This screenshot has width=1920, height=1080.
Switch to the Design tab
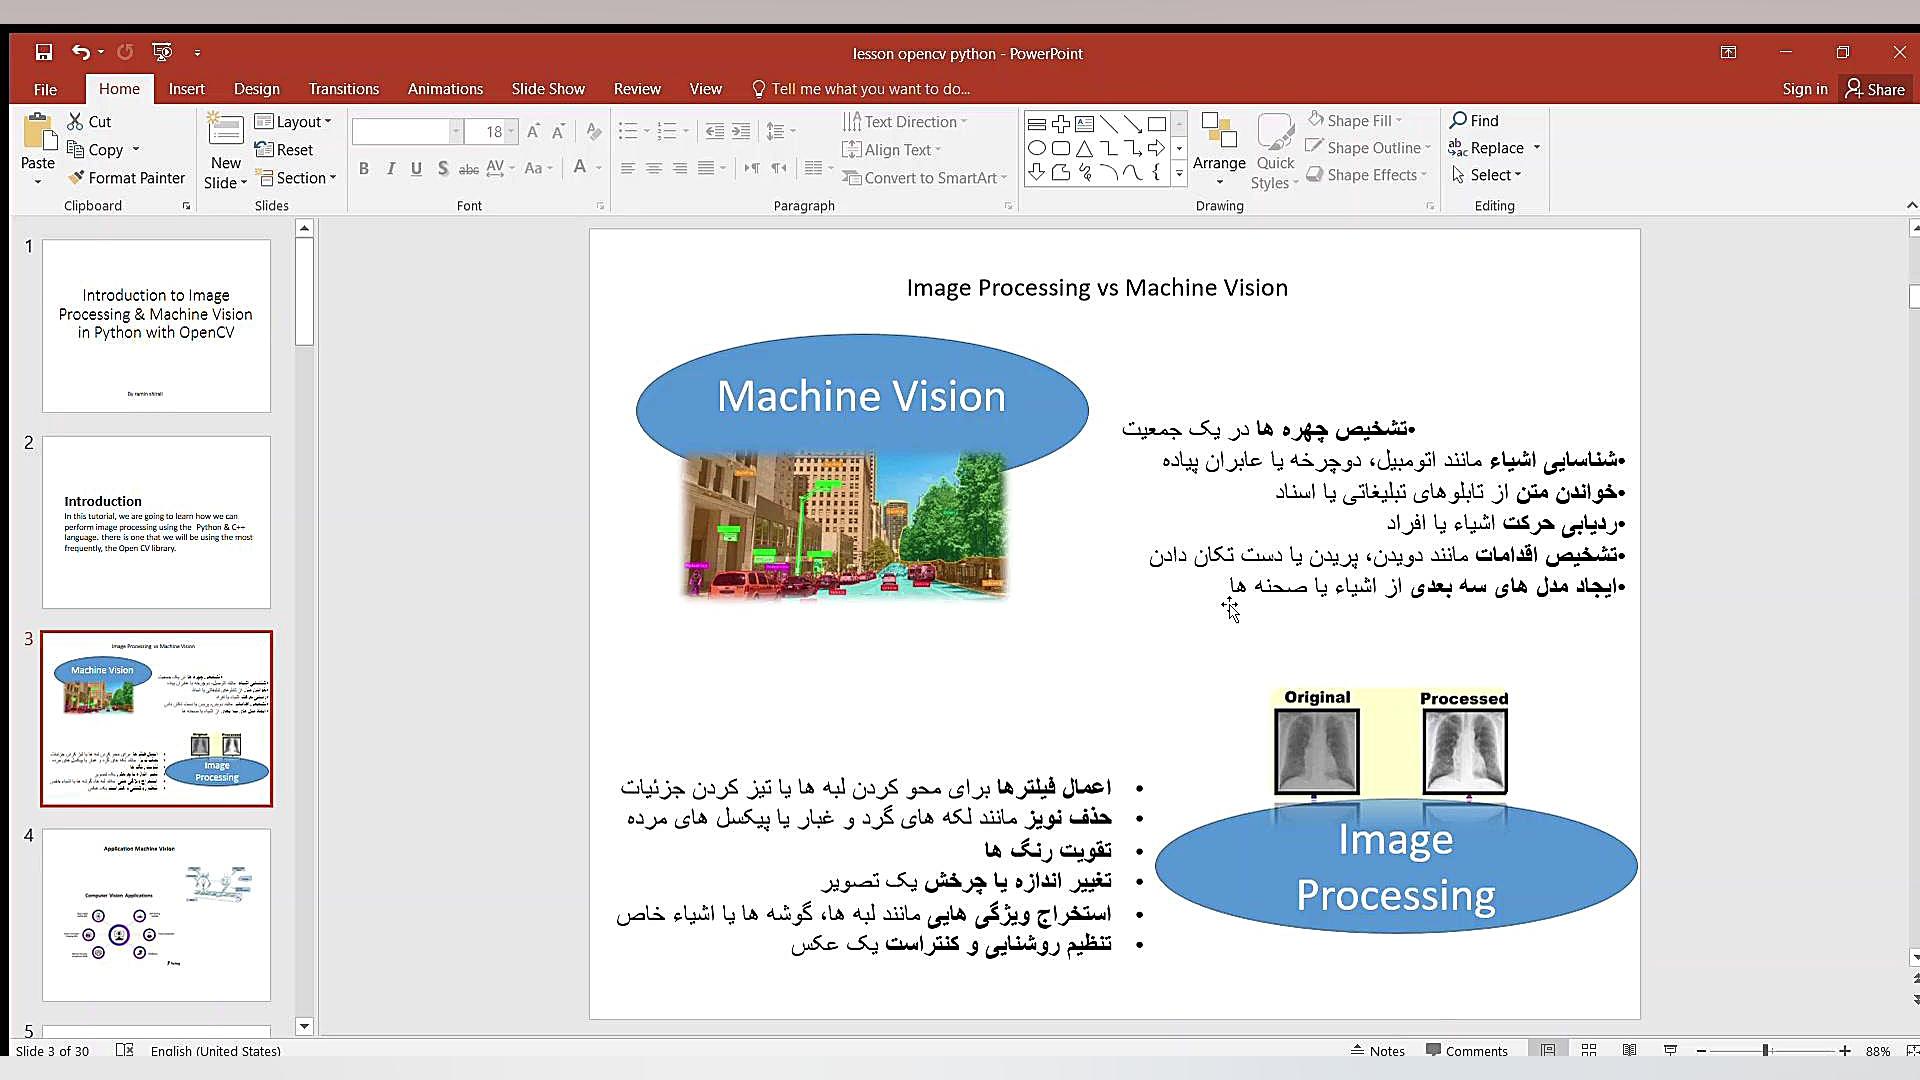click(x=257, y=89)
